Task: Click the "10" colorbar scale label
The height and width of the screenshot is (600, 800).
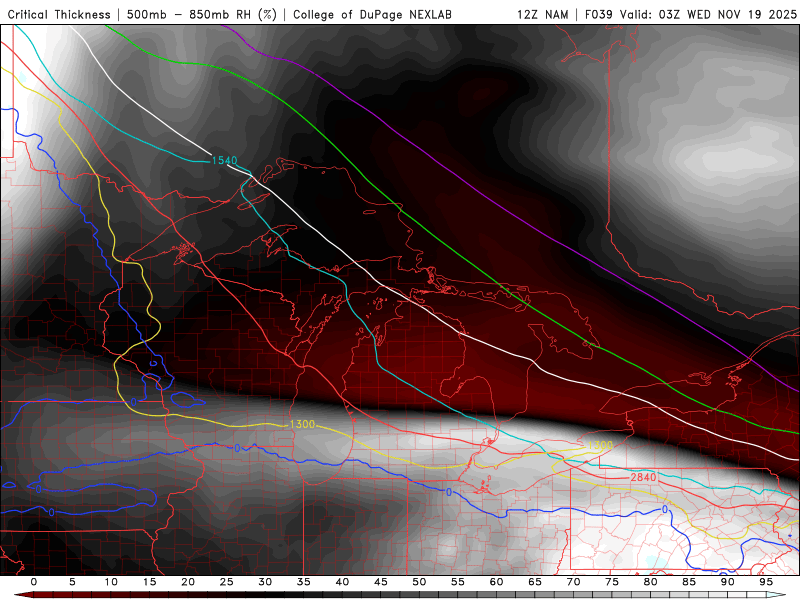Action: click(x=111, y=582)
